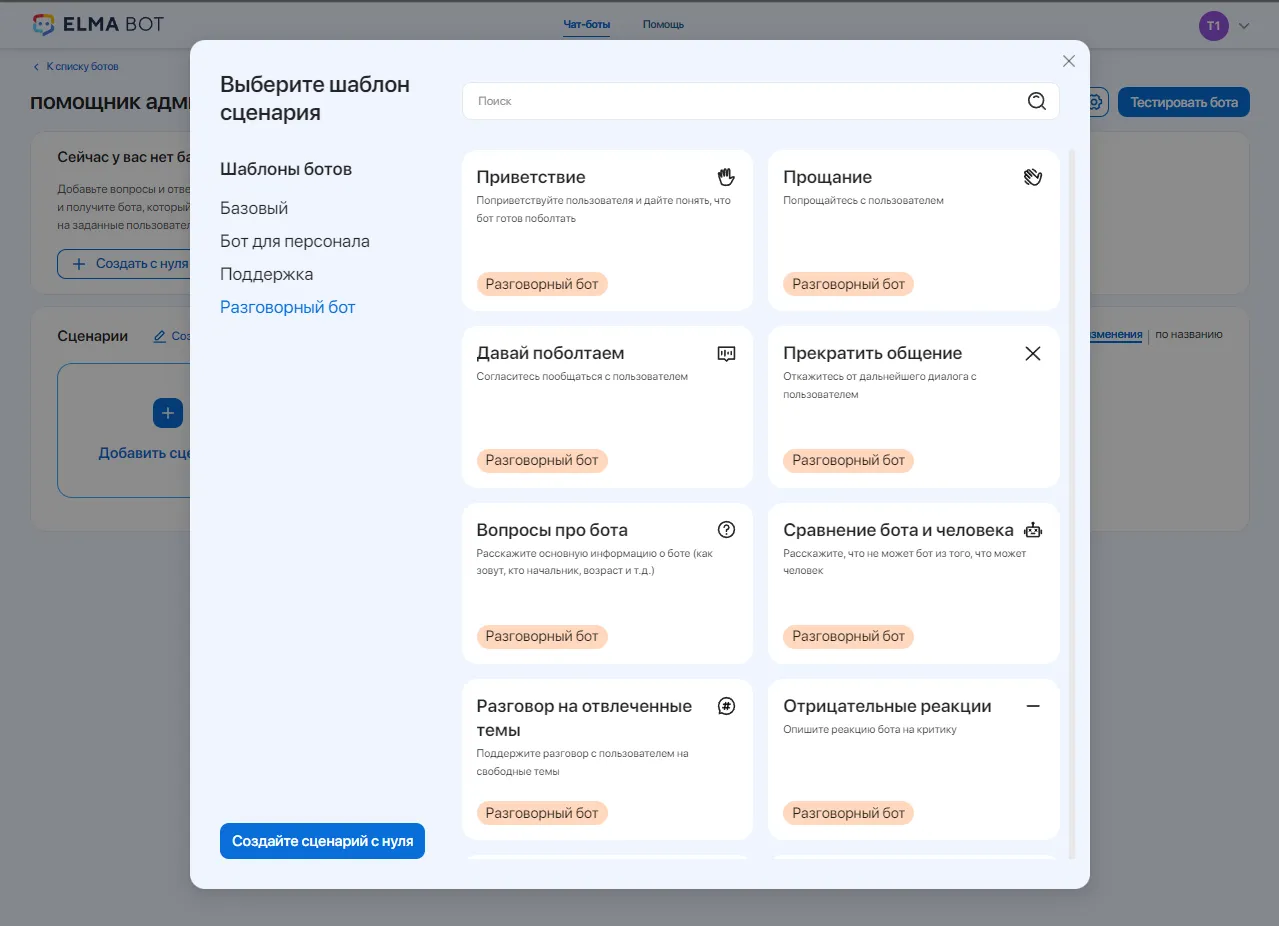Click the clapping hands icon on Прощание card
Screen dimensions: 1279x926
click(1033, 177)
